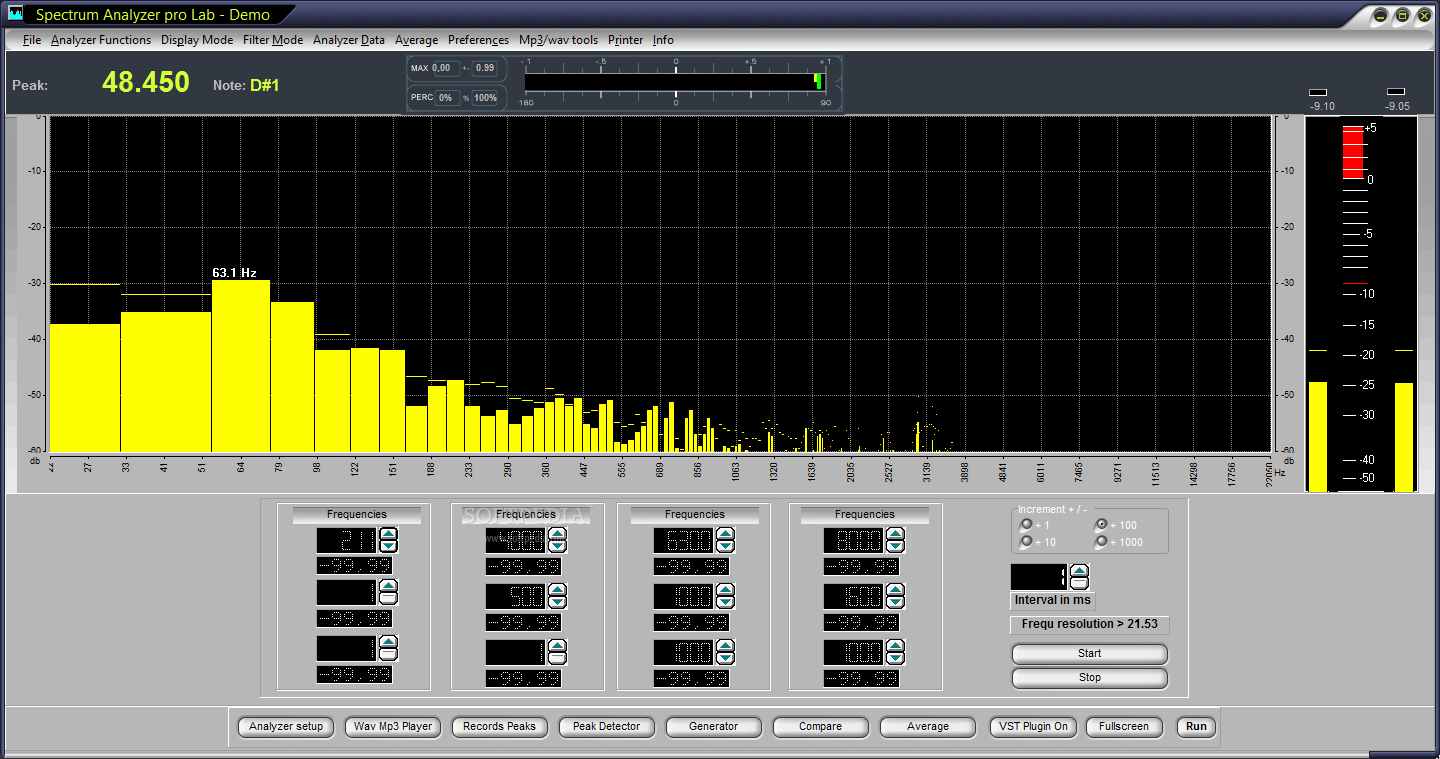The width and height of the screenshot is (1440, 759).
Task: Click the MAX 0,00 value box
Action: pos(445,68)
